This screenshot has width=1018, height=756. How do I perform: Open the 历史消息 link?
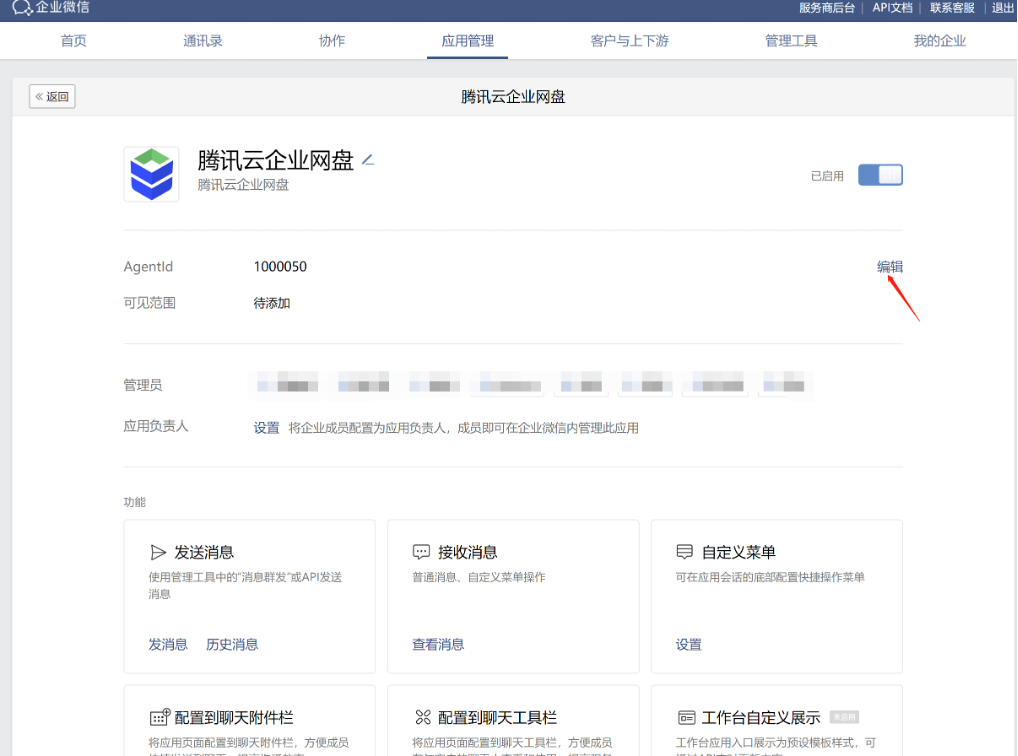pos(232,644)
